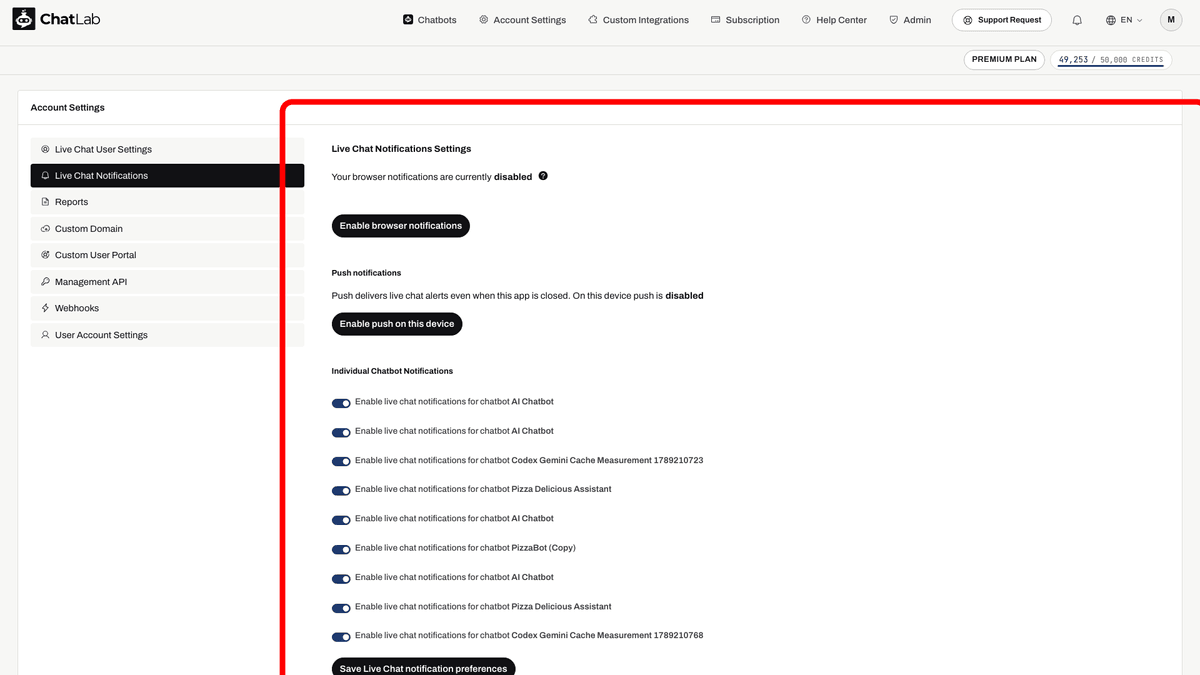1200x675 pixels.
Task: Click the Help Center question icon
Action: click(806, 19)
